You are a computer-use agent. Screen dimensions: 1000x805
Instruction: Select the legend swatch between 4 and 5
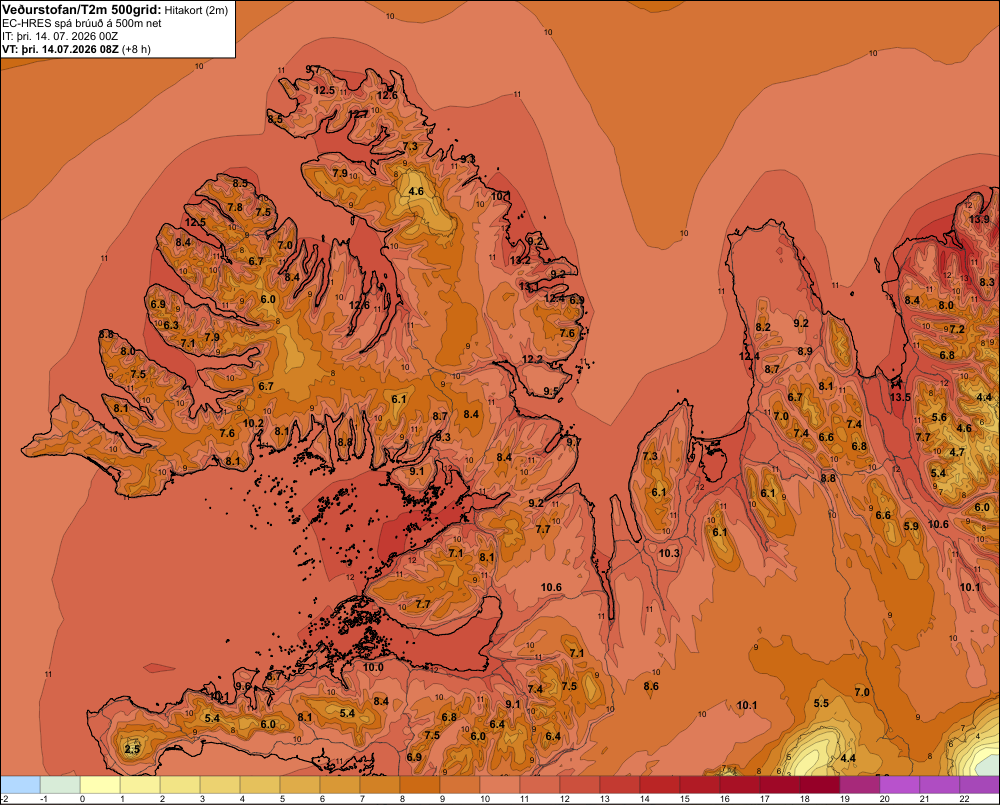coord(260,785)
